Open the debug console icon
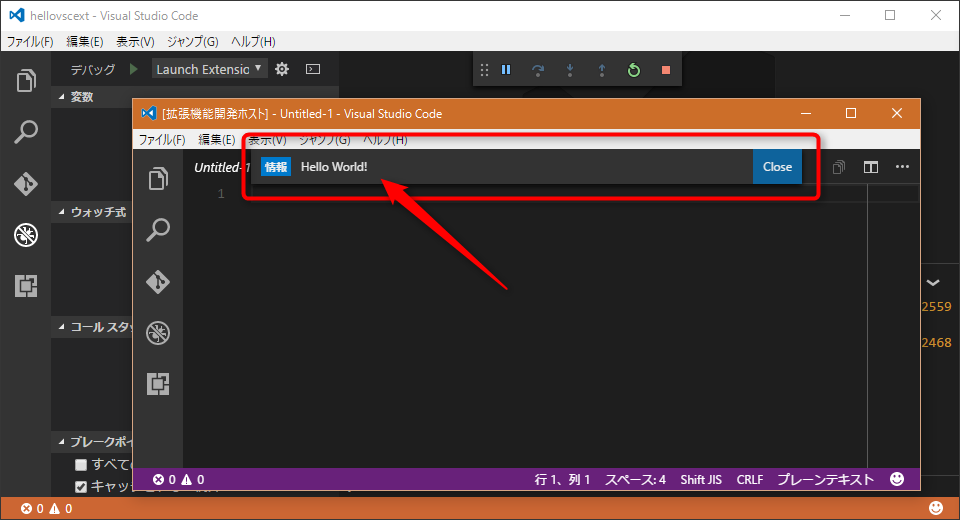 pyautogui.click(x=313, y=69)
